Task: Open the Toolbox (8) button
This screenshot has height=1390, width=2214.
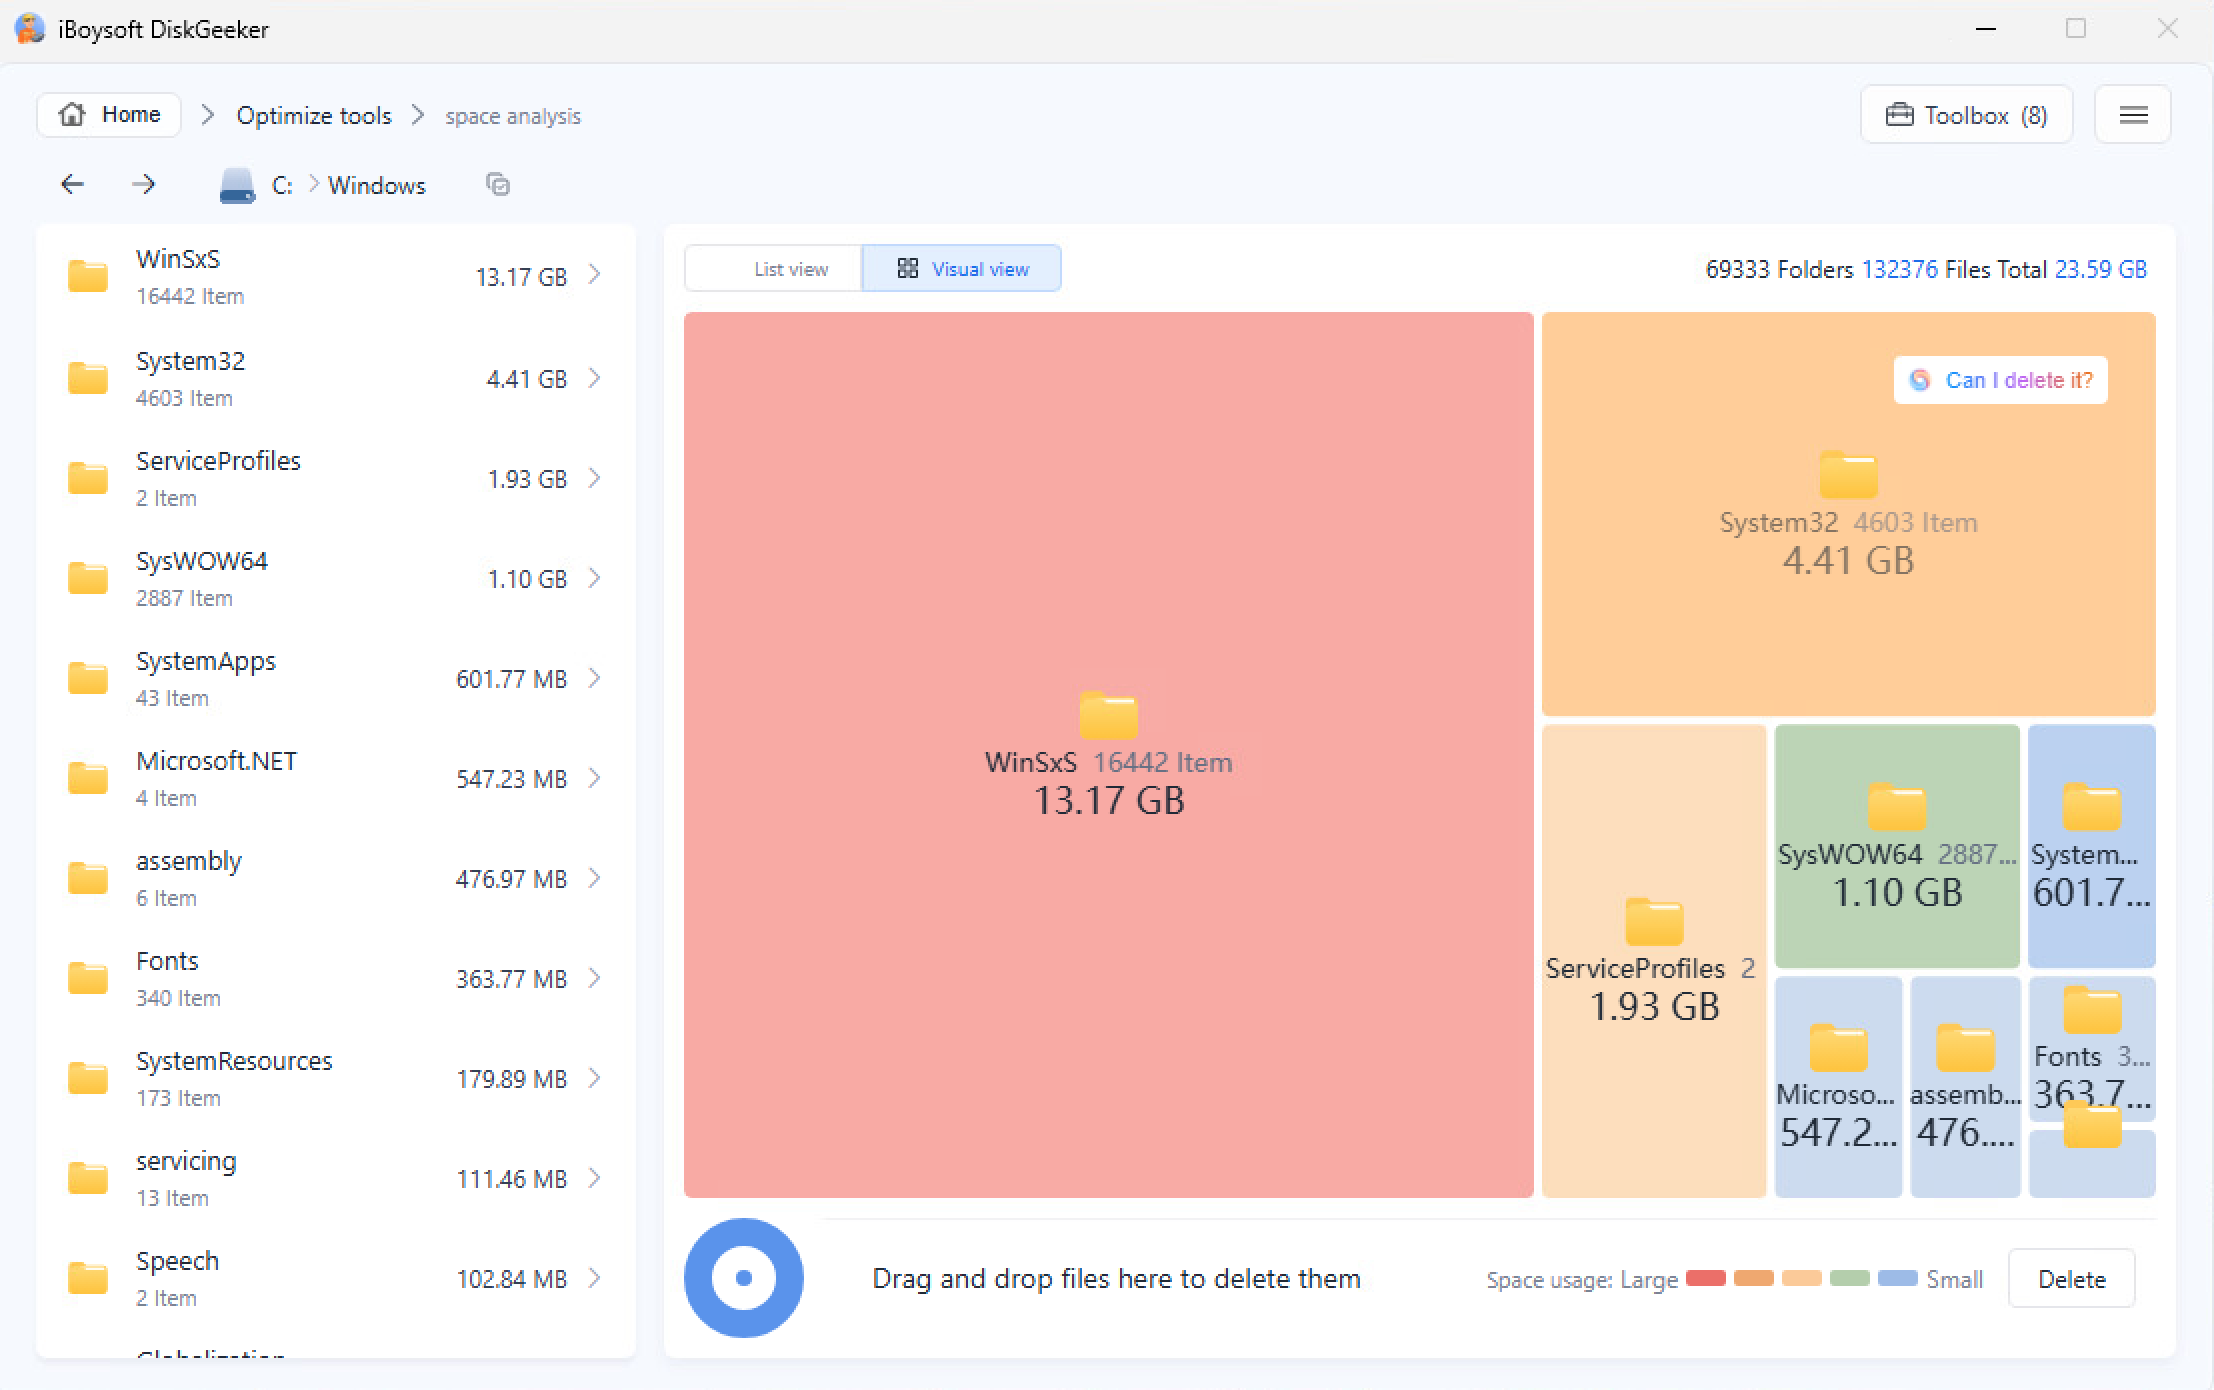Action: point(1966,115)
